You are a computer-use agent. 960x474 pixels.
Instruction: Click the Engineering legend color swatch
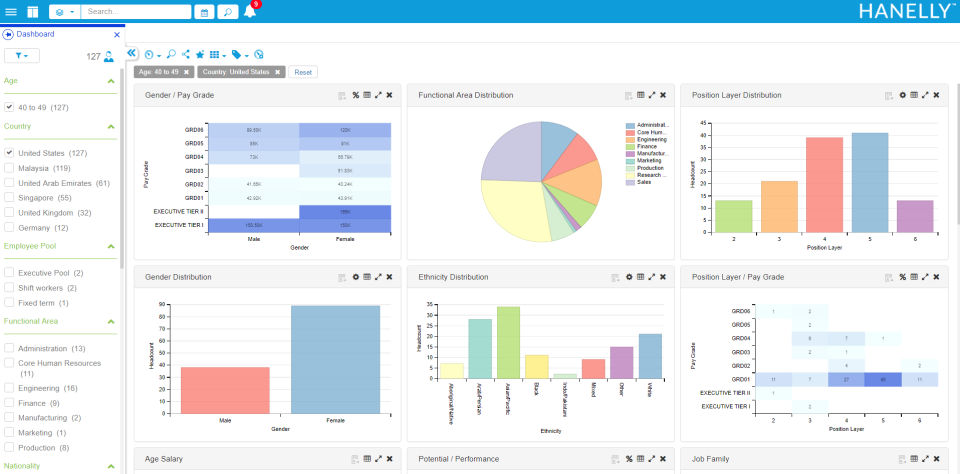tap(630, 140)
